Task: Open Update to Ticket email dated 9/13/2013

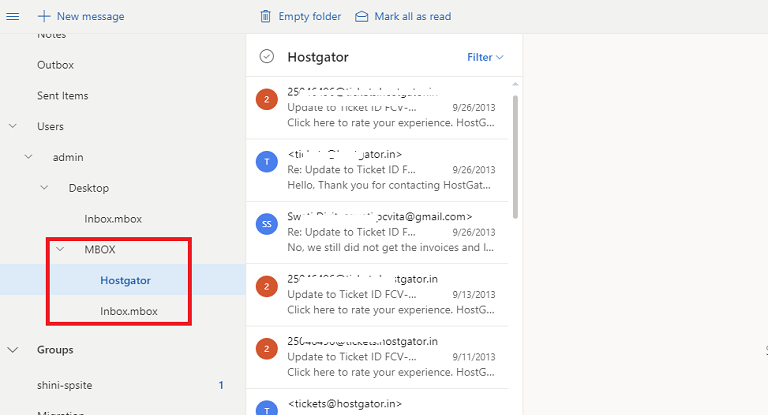Action: pyautogui.click(x=377, y=294)
